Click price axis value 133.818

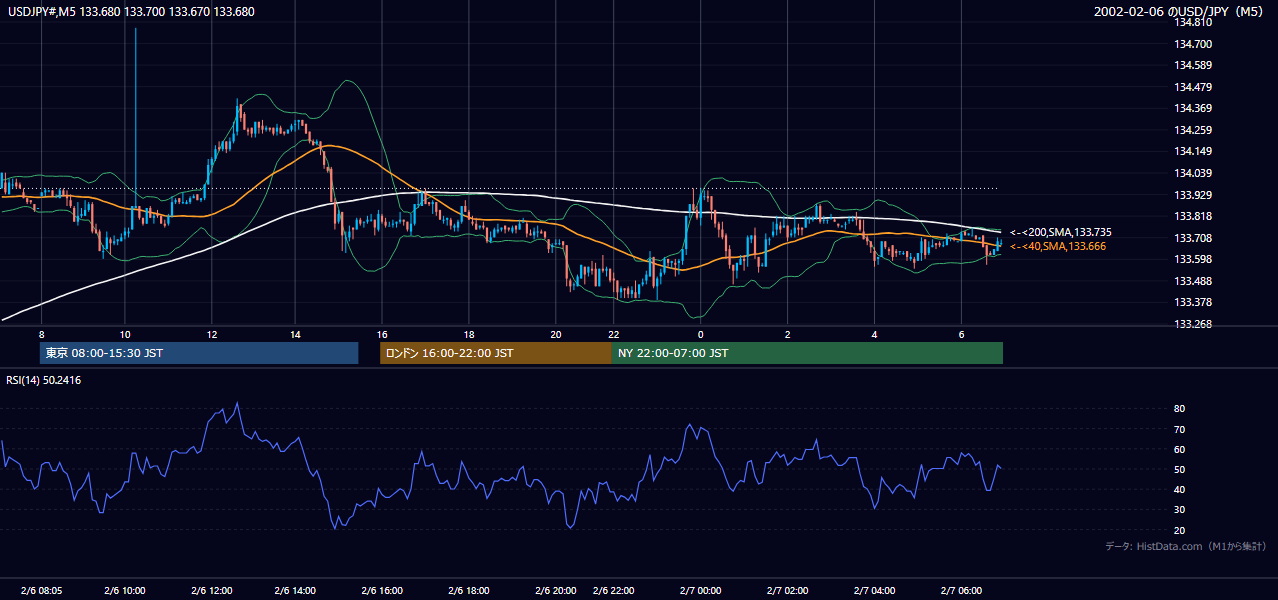(x=1192, y=216)
